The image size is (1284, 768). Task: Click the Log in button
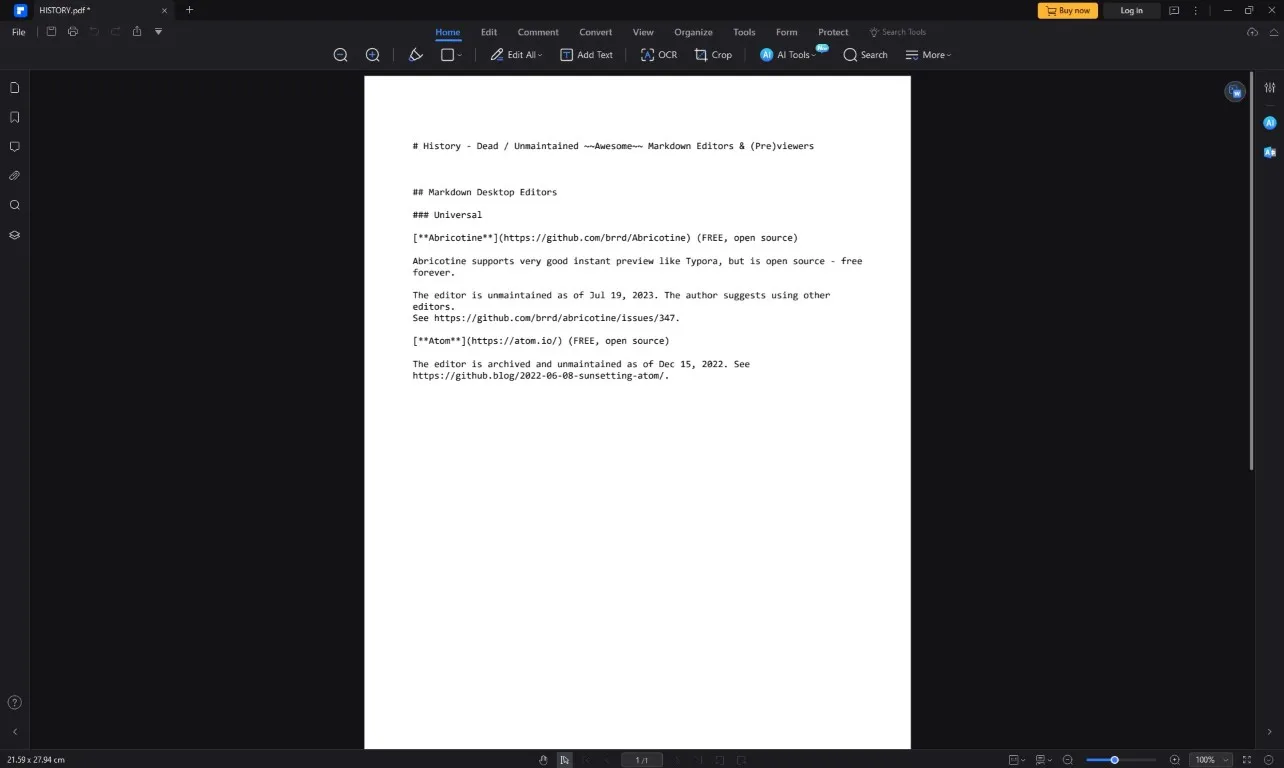coord(1132,10)
